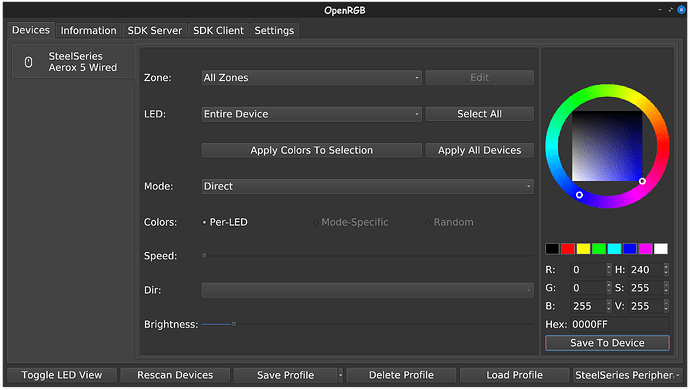Open the Save Profile arrow menu
This screenshot has width=690, height=390.
[341, 375]
